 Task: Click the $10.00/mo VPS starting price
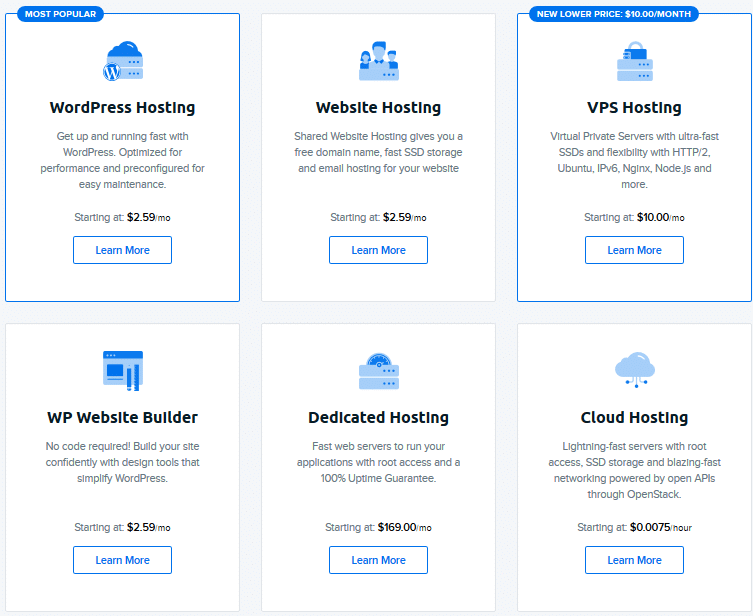tap(660, 217)
